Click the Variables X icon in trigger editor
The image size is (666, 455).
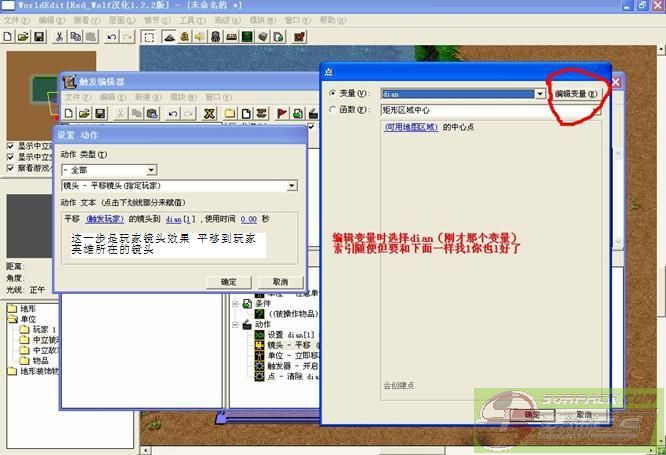209,114
